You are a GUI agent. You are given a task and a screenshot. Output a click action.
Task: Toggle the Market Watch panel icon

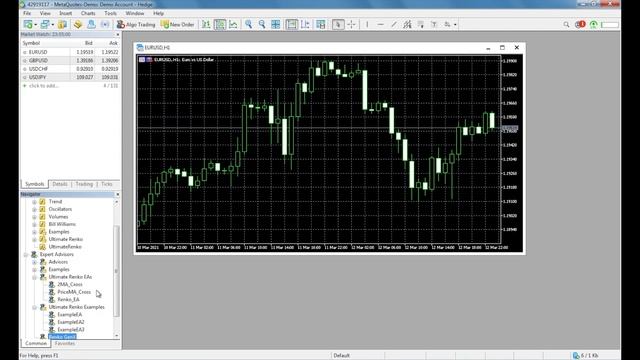pos(62,24)
